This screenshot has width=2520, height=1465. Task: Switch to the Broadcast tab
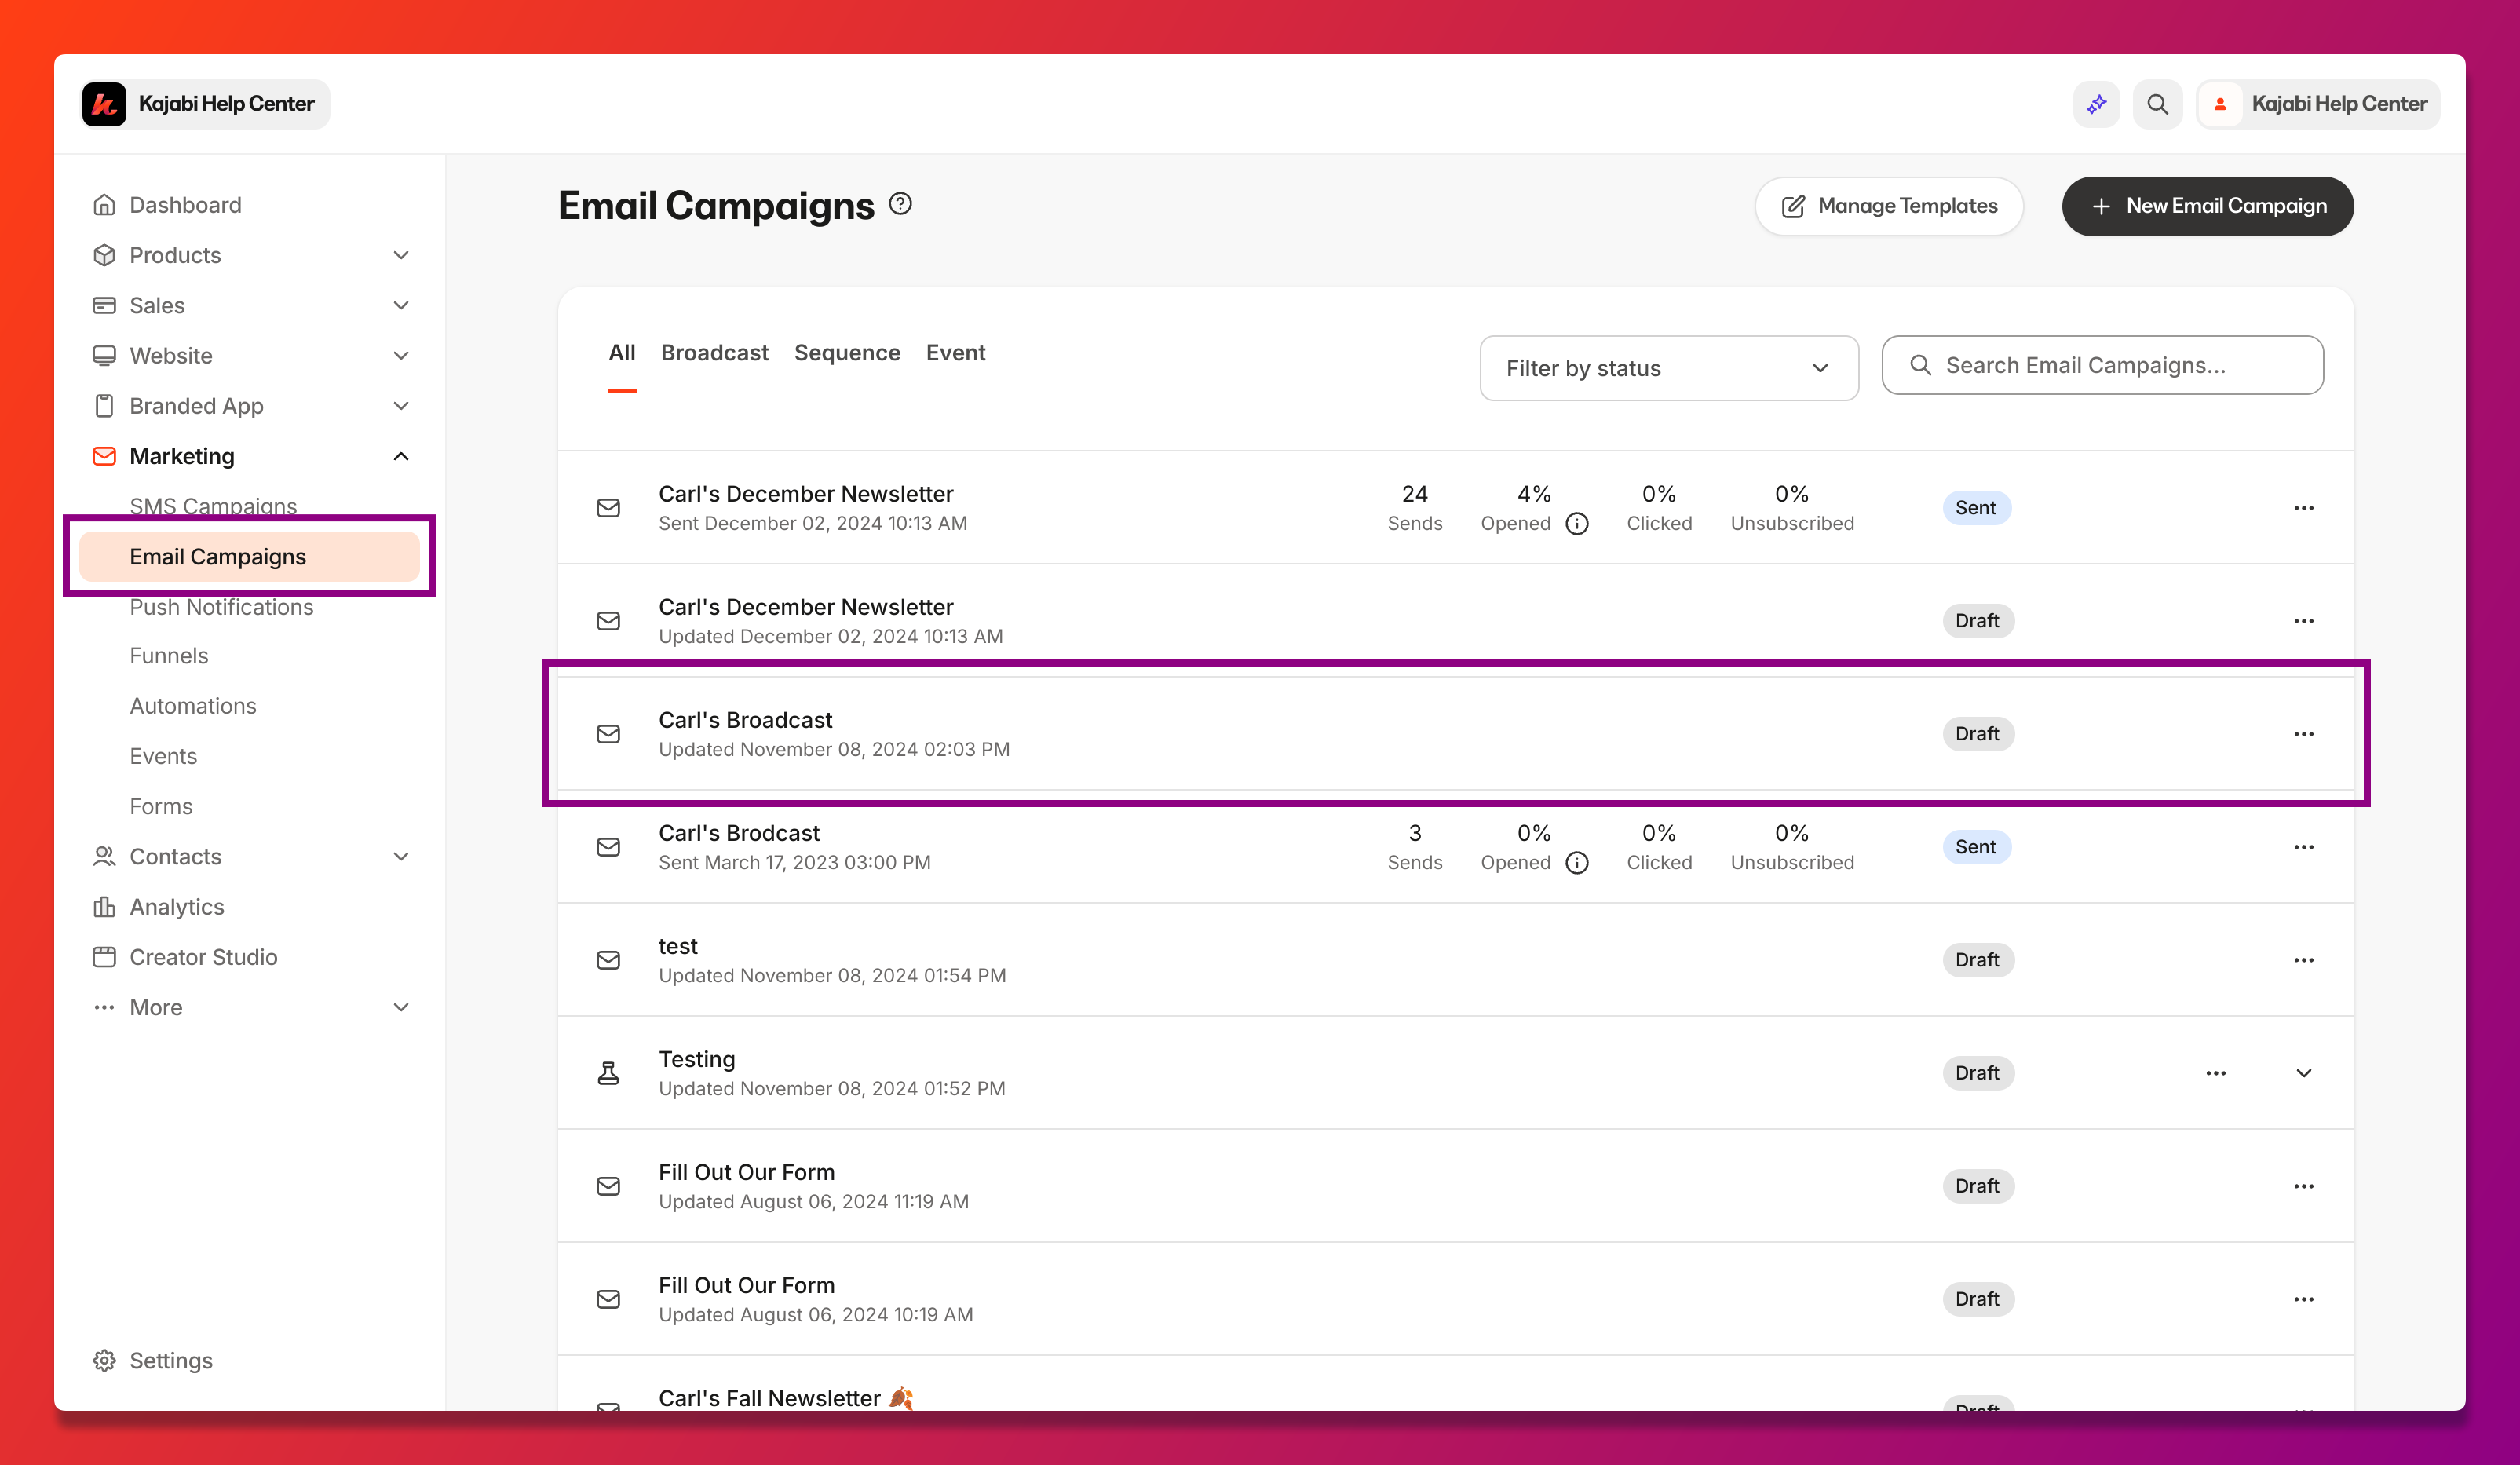pyautogui.click(x=714, y=353)
